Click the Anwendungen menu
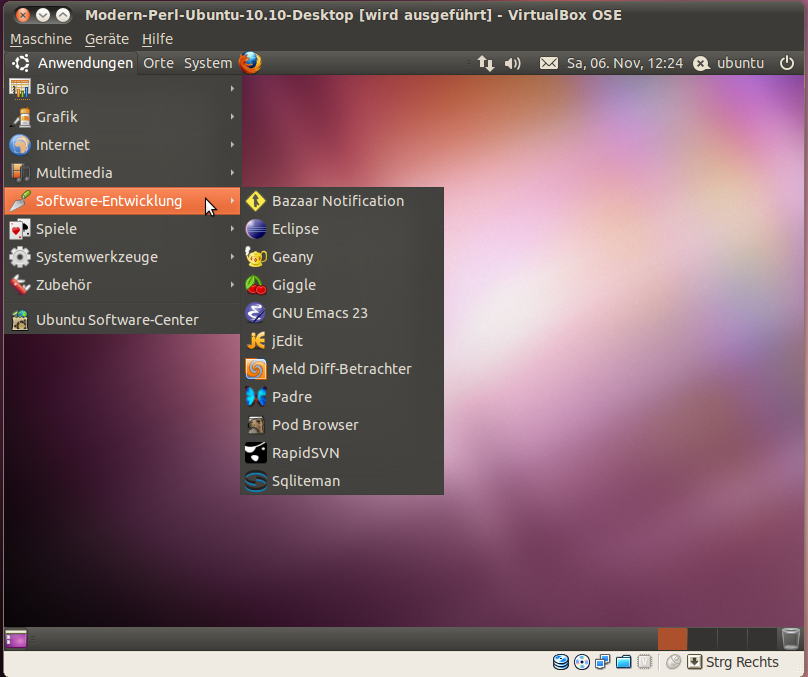 [x=72, y=63]
